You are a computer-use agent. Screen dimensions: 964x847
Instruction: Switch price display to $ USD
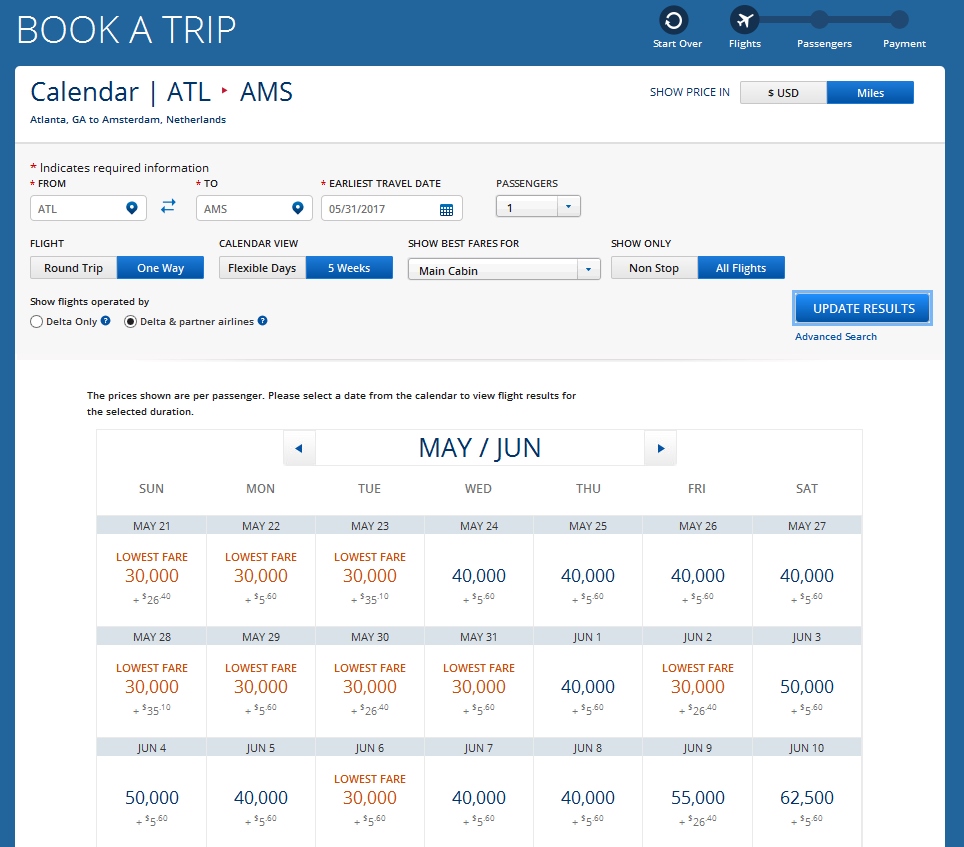click(x=783, y=93)
